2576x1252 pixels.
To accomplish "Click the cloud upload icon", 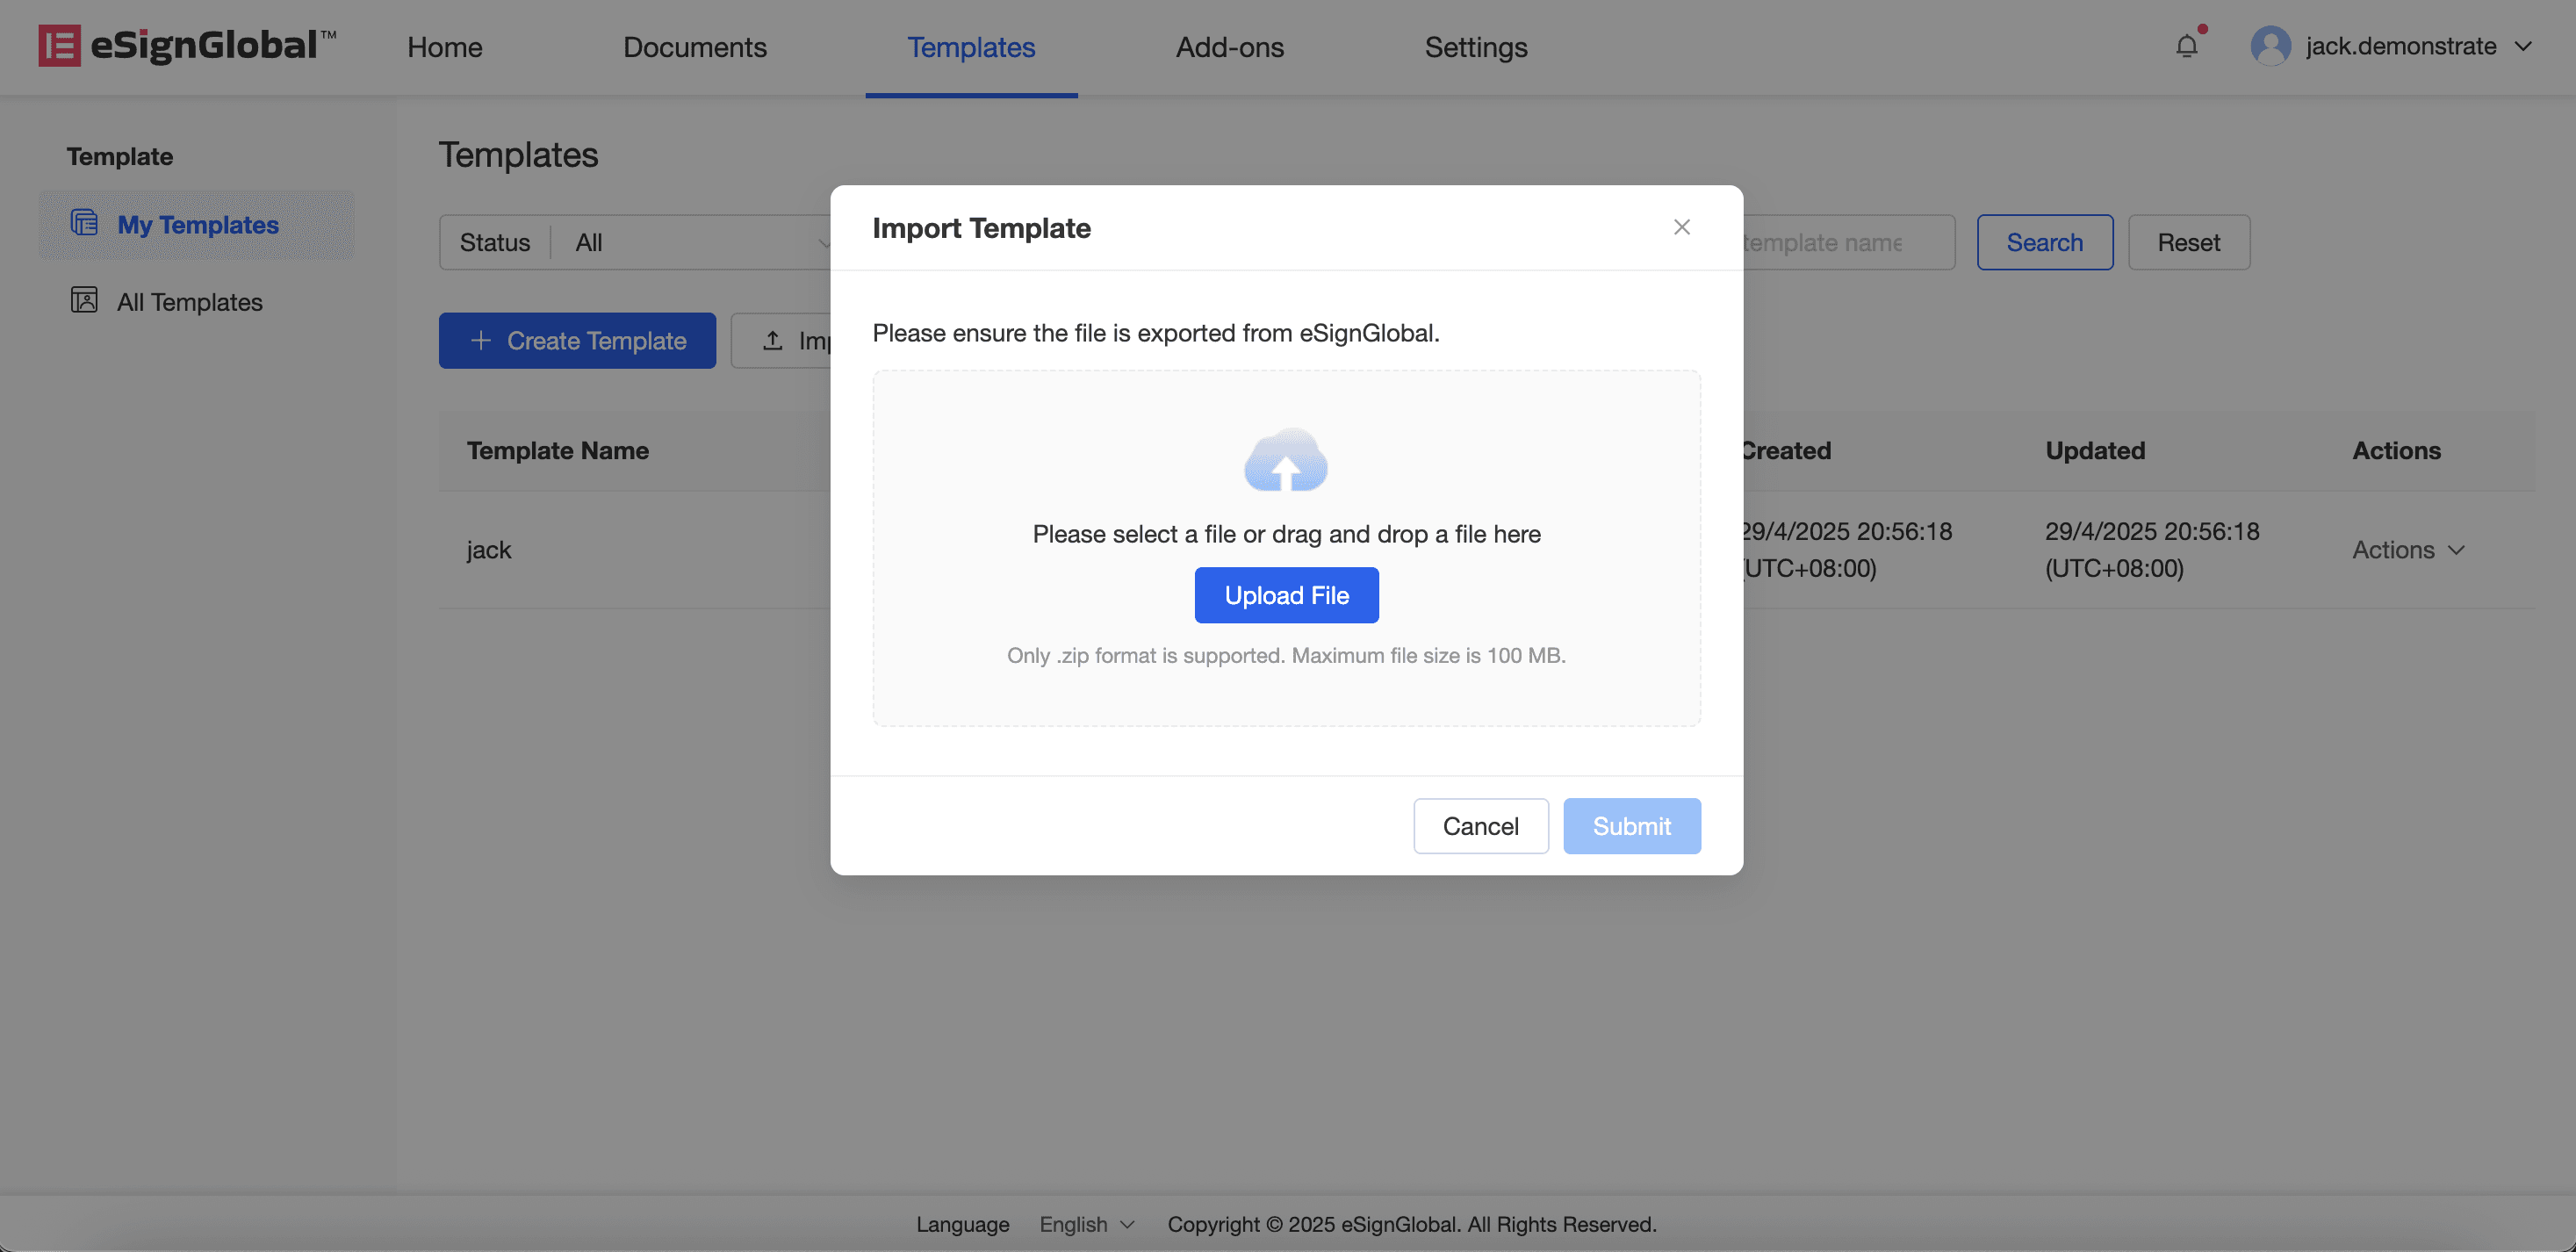I will point(1286,461).
